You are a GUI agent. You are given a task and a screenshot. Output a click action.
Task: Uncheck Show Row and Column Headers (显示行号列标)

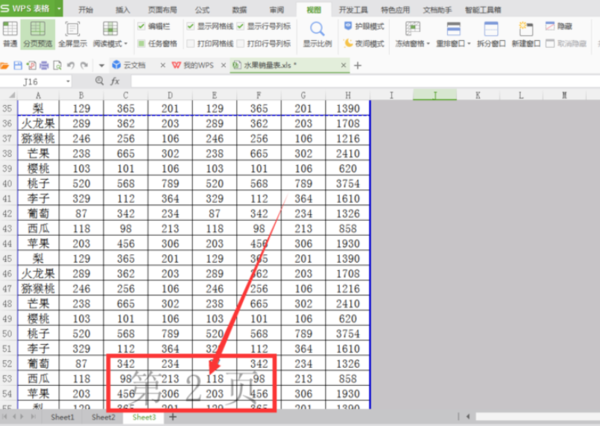[240, 26]
